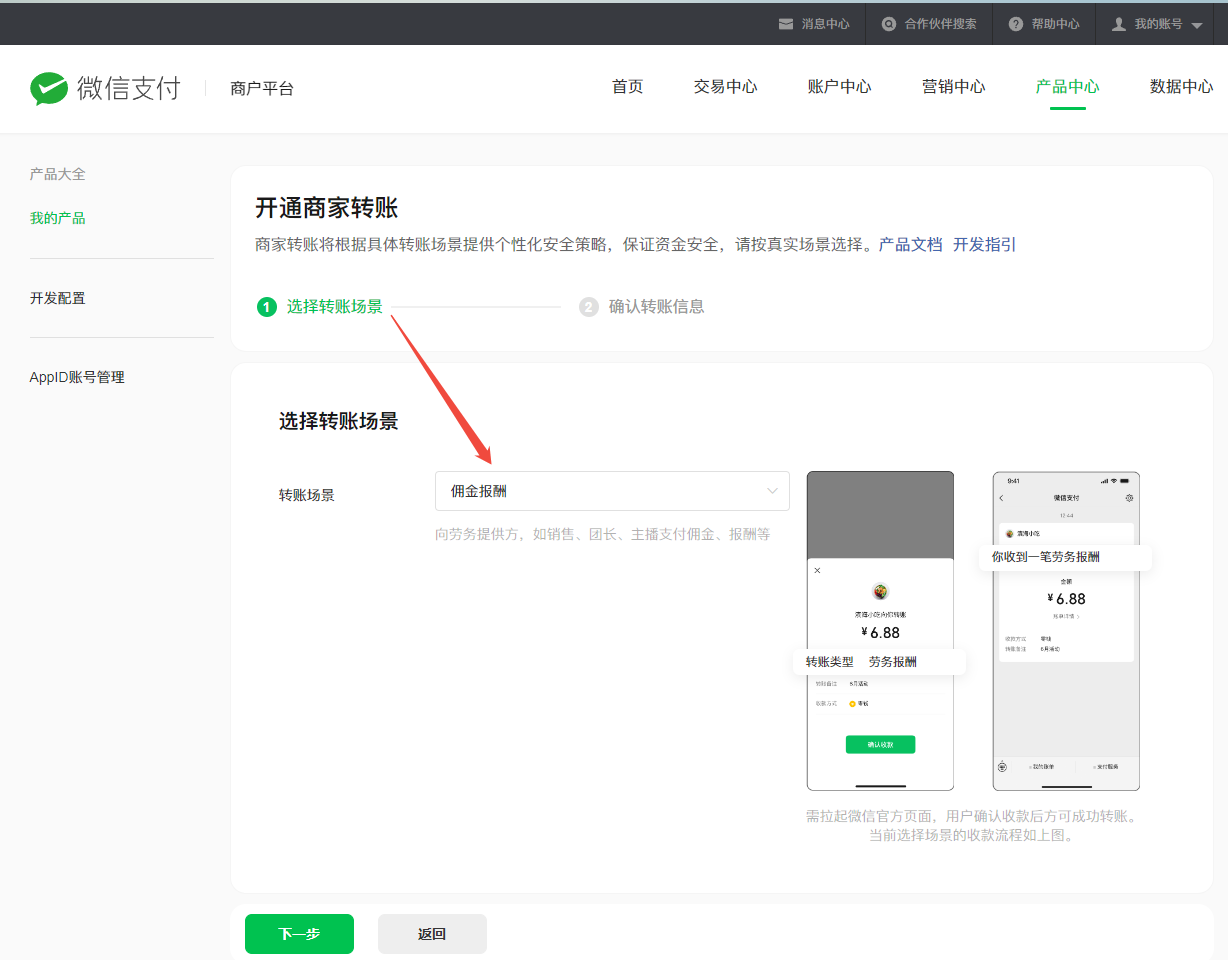This screenshot has height=960, width=1228.
Task: Click the hint text 向劳务提供方 under the dropdown
Action: pos(603,535)
